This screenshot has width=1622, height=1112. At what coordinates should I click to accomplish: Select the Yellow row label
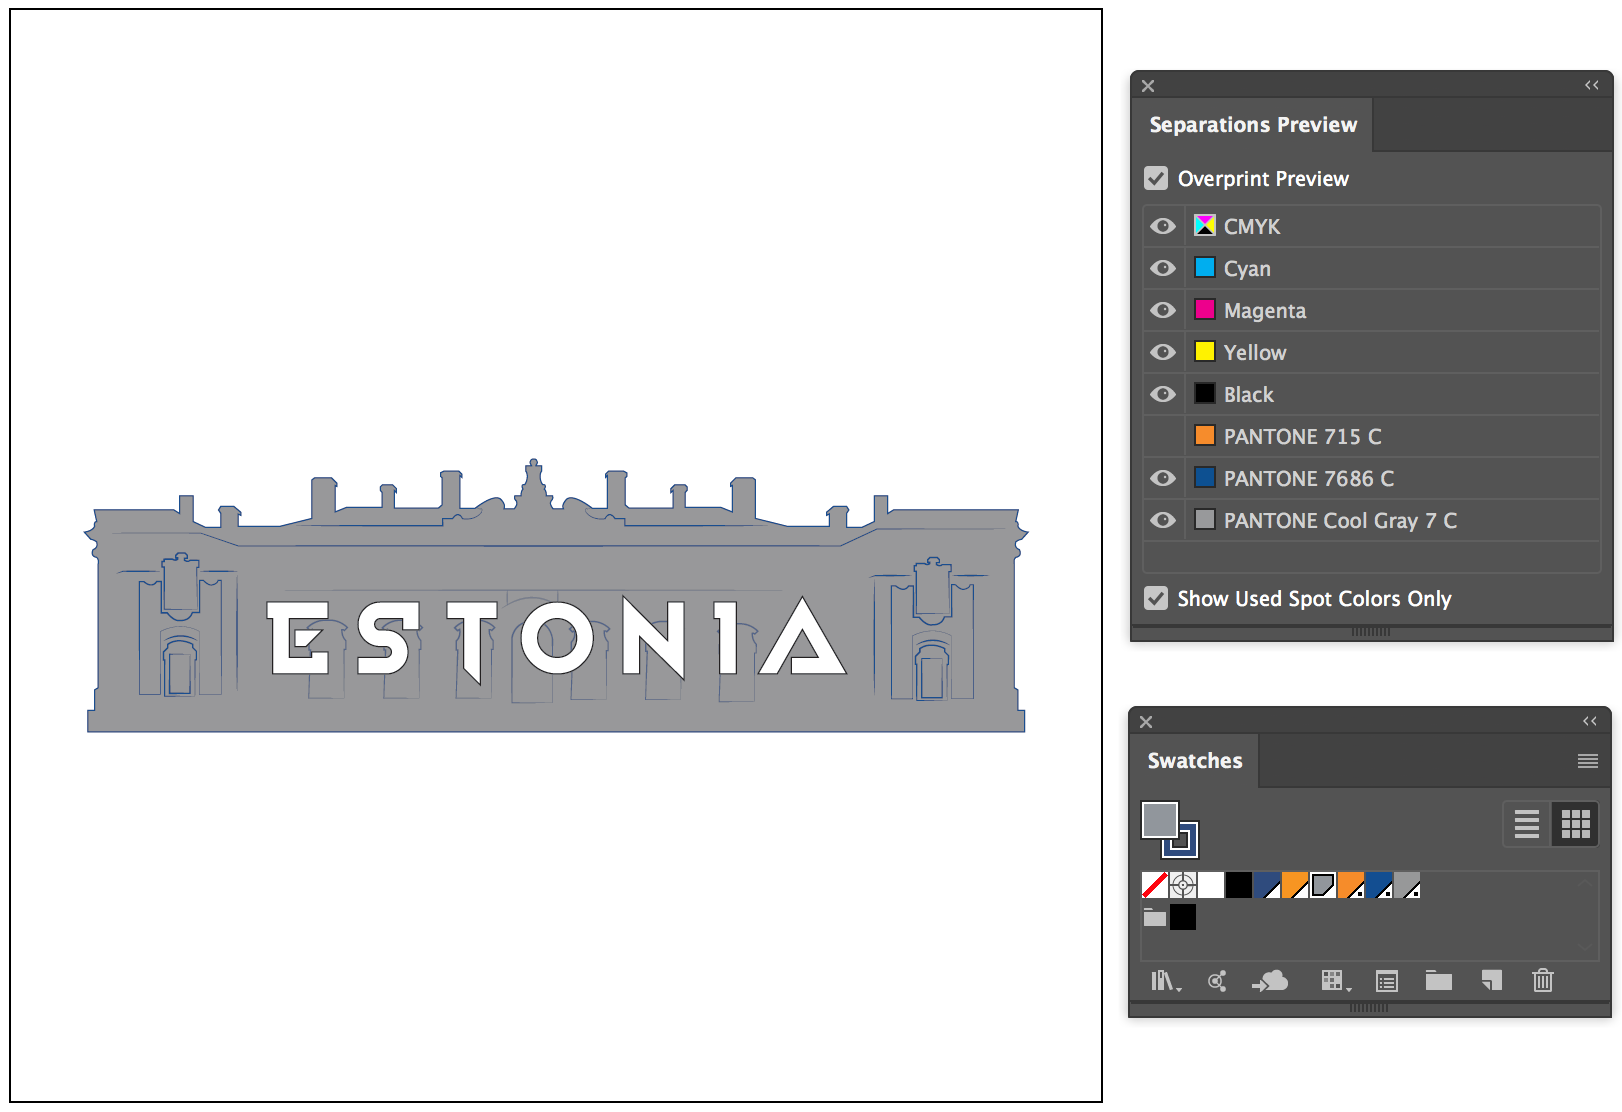[1255, 353]
